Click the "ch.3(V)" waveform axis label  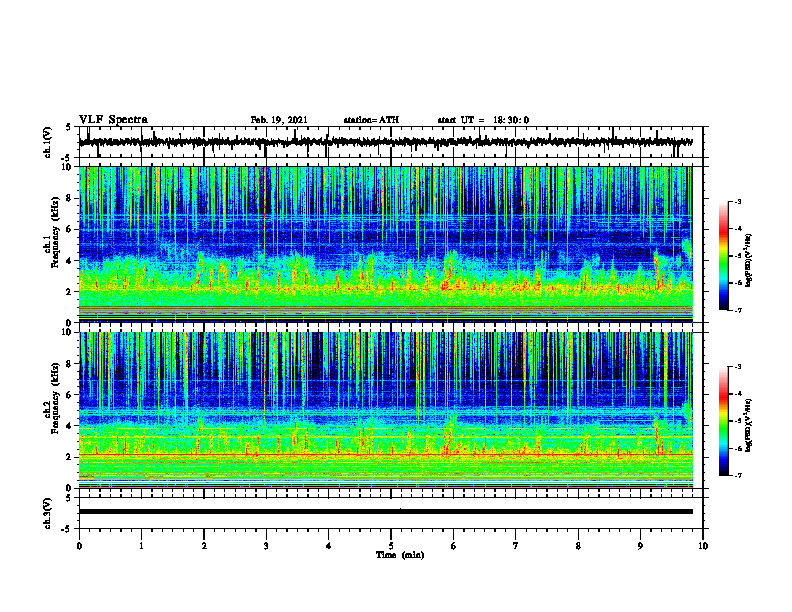[48, 513]
